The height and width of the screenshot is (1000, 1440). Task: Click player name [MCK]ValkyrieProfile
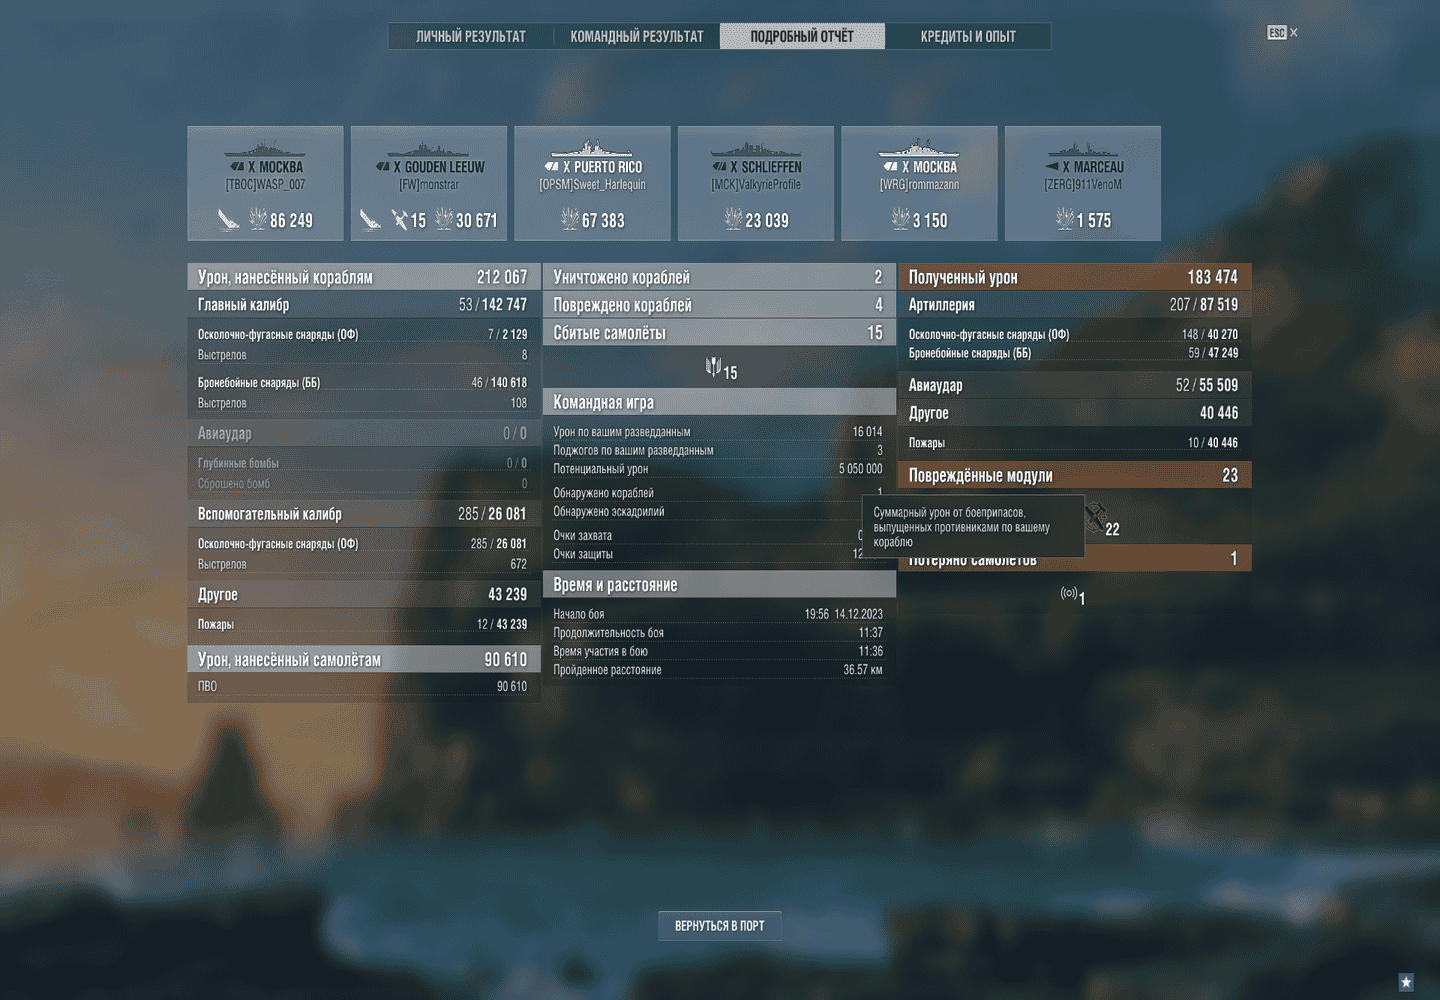point(756,185)
